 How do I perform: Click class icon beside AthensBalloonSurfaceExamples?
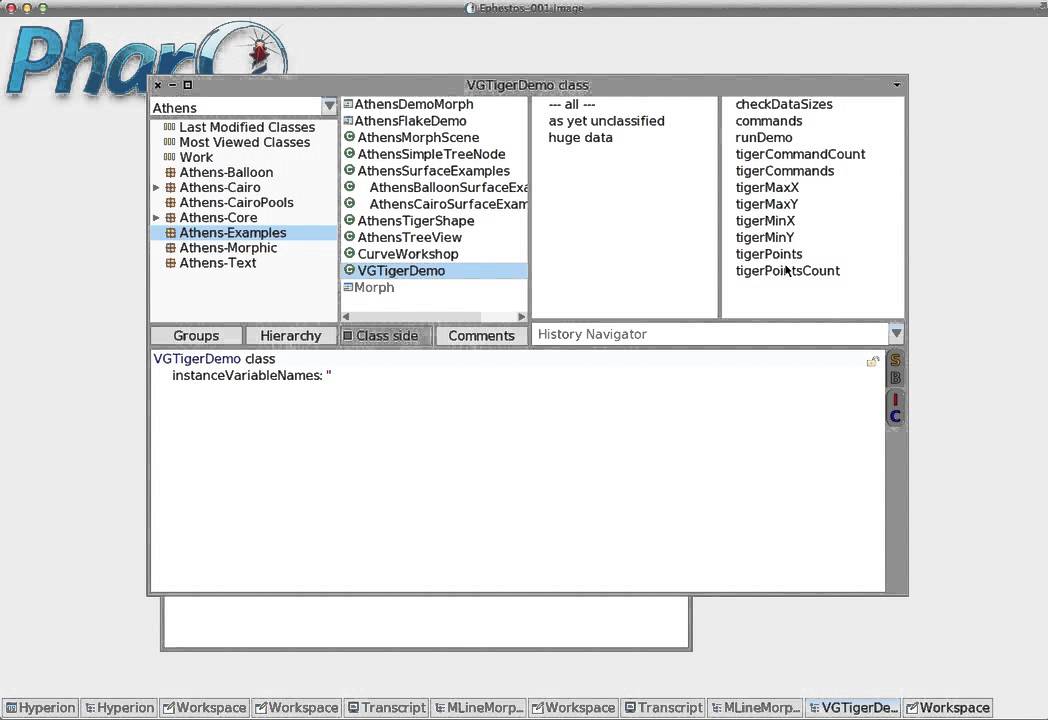pos(349,187)
